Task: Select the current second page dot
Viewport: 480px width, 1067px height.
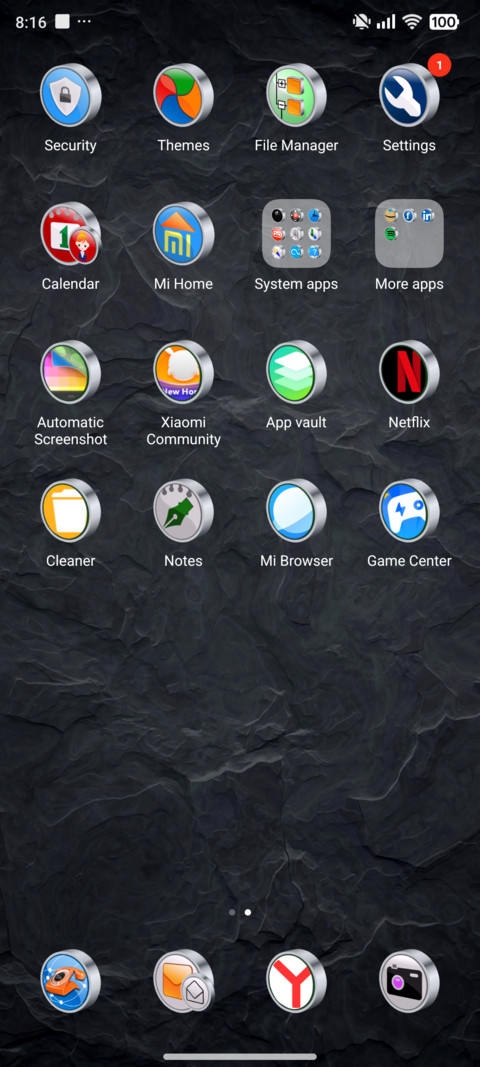Action: point(248,912)
